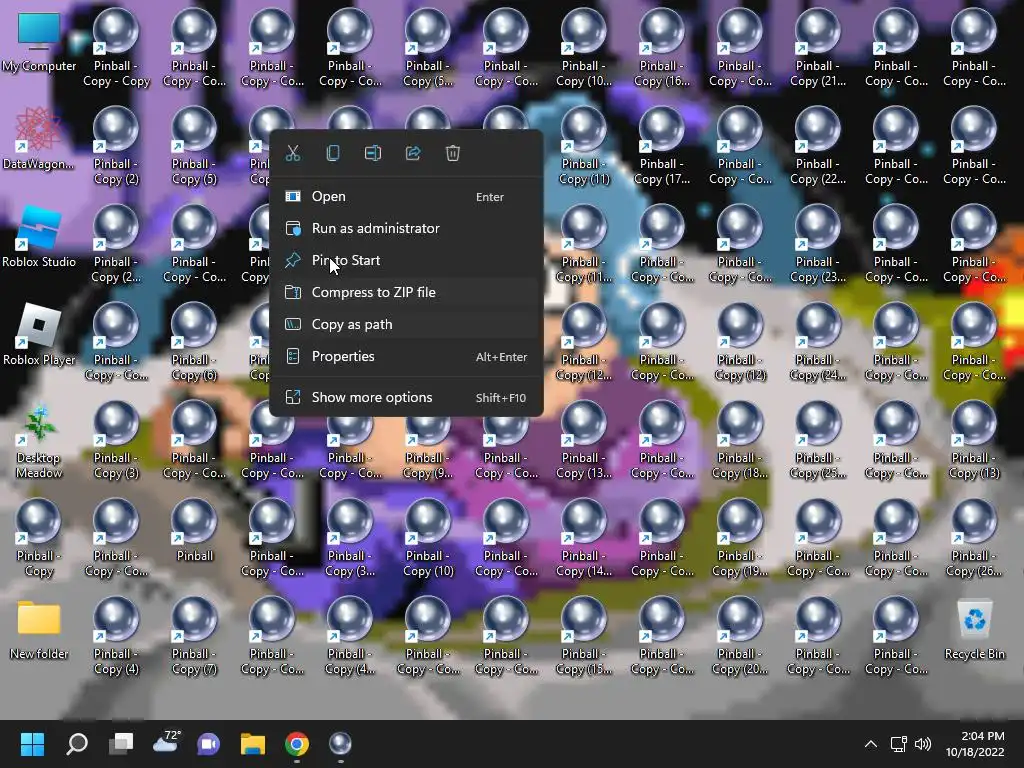Image resolution: width=1024 pixels, height=768 pixels.
Task: Select Compress to ZIP file
Action: click(406, 293)
